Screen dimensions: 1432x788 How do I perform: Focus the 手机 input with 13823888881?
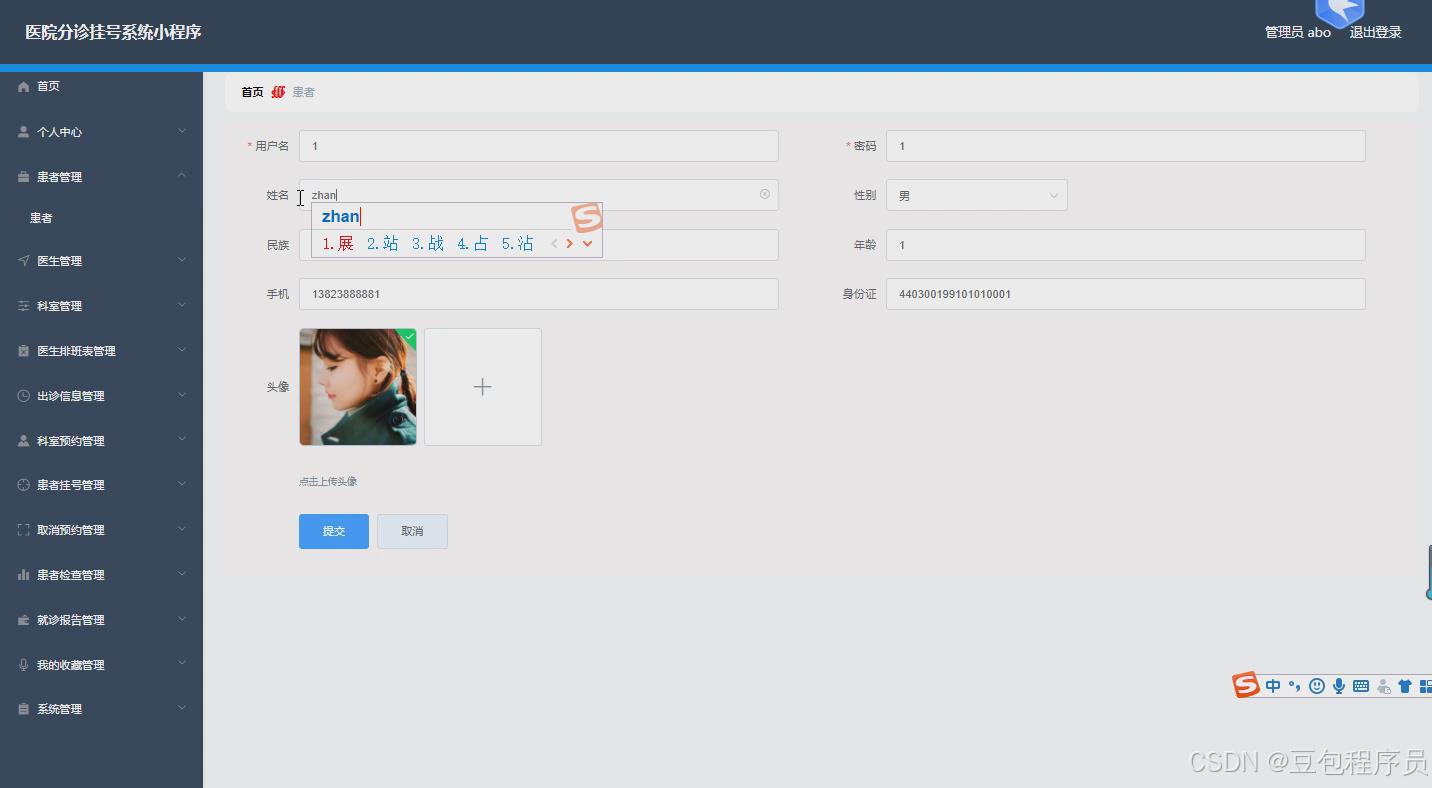point(538,294)
